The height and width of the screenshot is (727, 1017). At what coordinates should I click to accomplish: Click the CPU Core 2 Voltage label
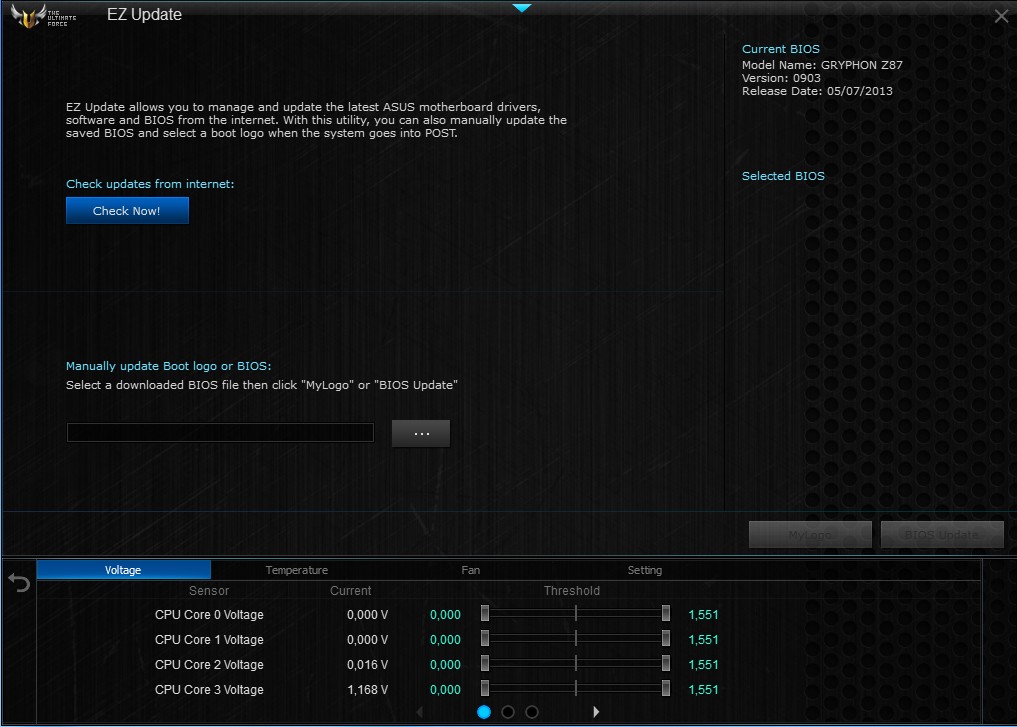point(209,665)
